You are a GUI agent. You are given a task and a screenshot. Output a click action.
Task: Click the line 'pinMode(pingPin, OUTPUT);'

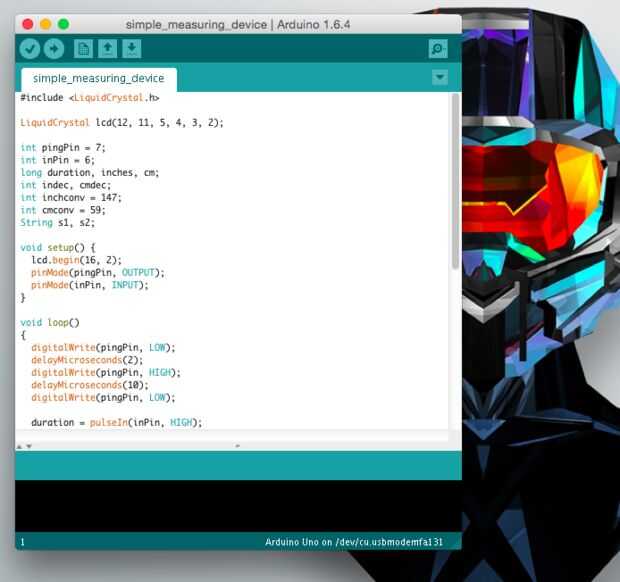(x=98, y=273)
